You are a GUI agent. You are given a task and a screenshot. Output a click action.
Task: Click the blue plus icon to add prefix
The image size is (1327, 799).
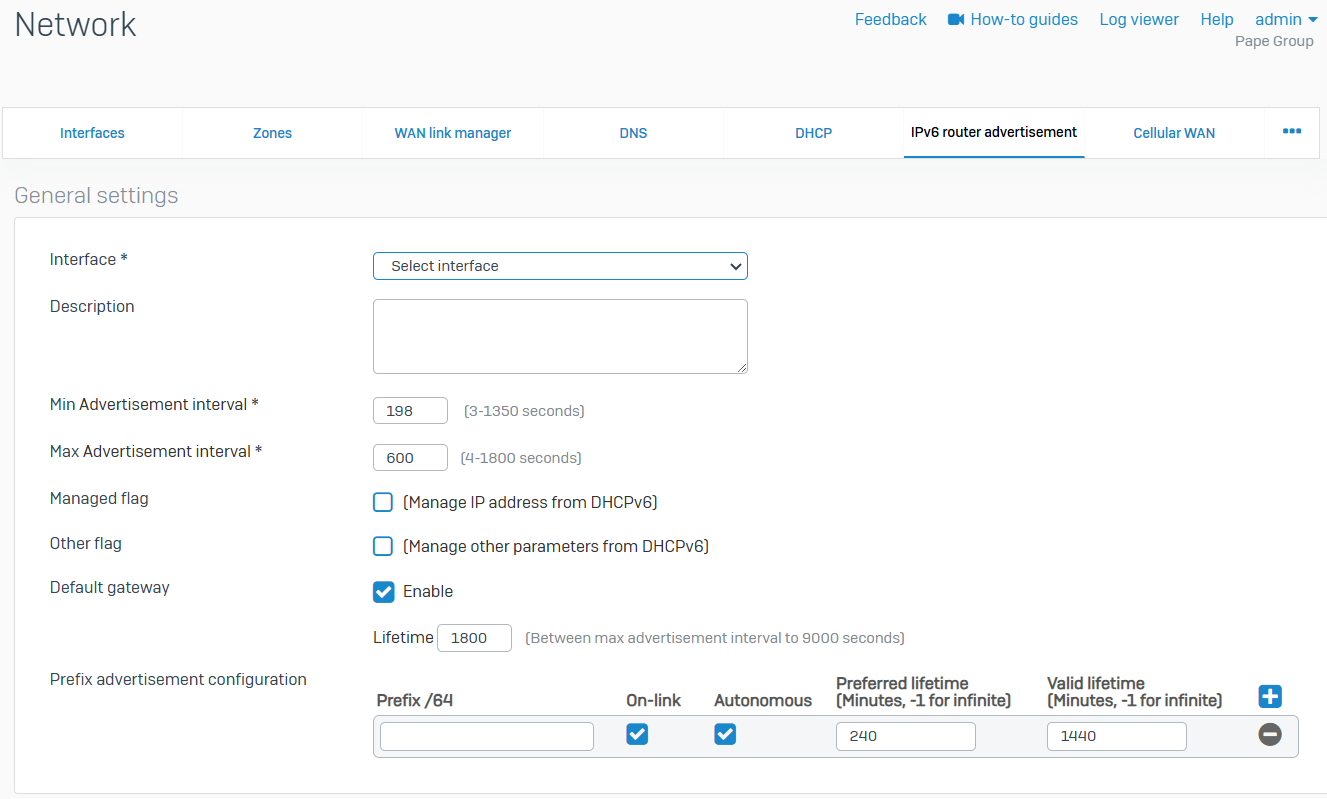(x=1270, y=697)
